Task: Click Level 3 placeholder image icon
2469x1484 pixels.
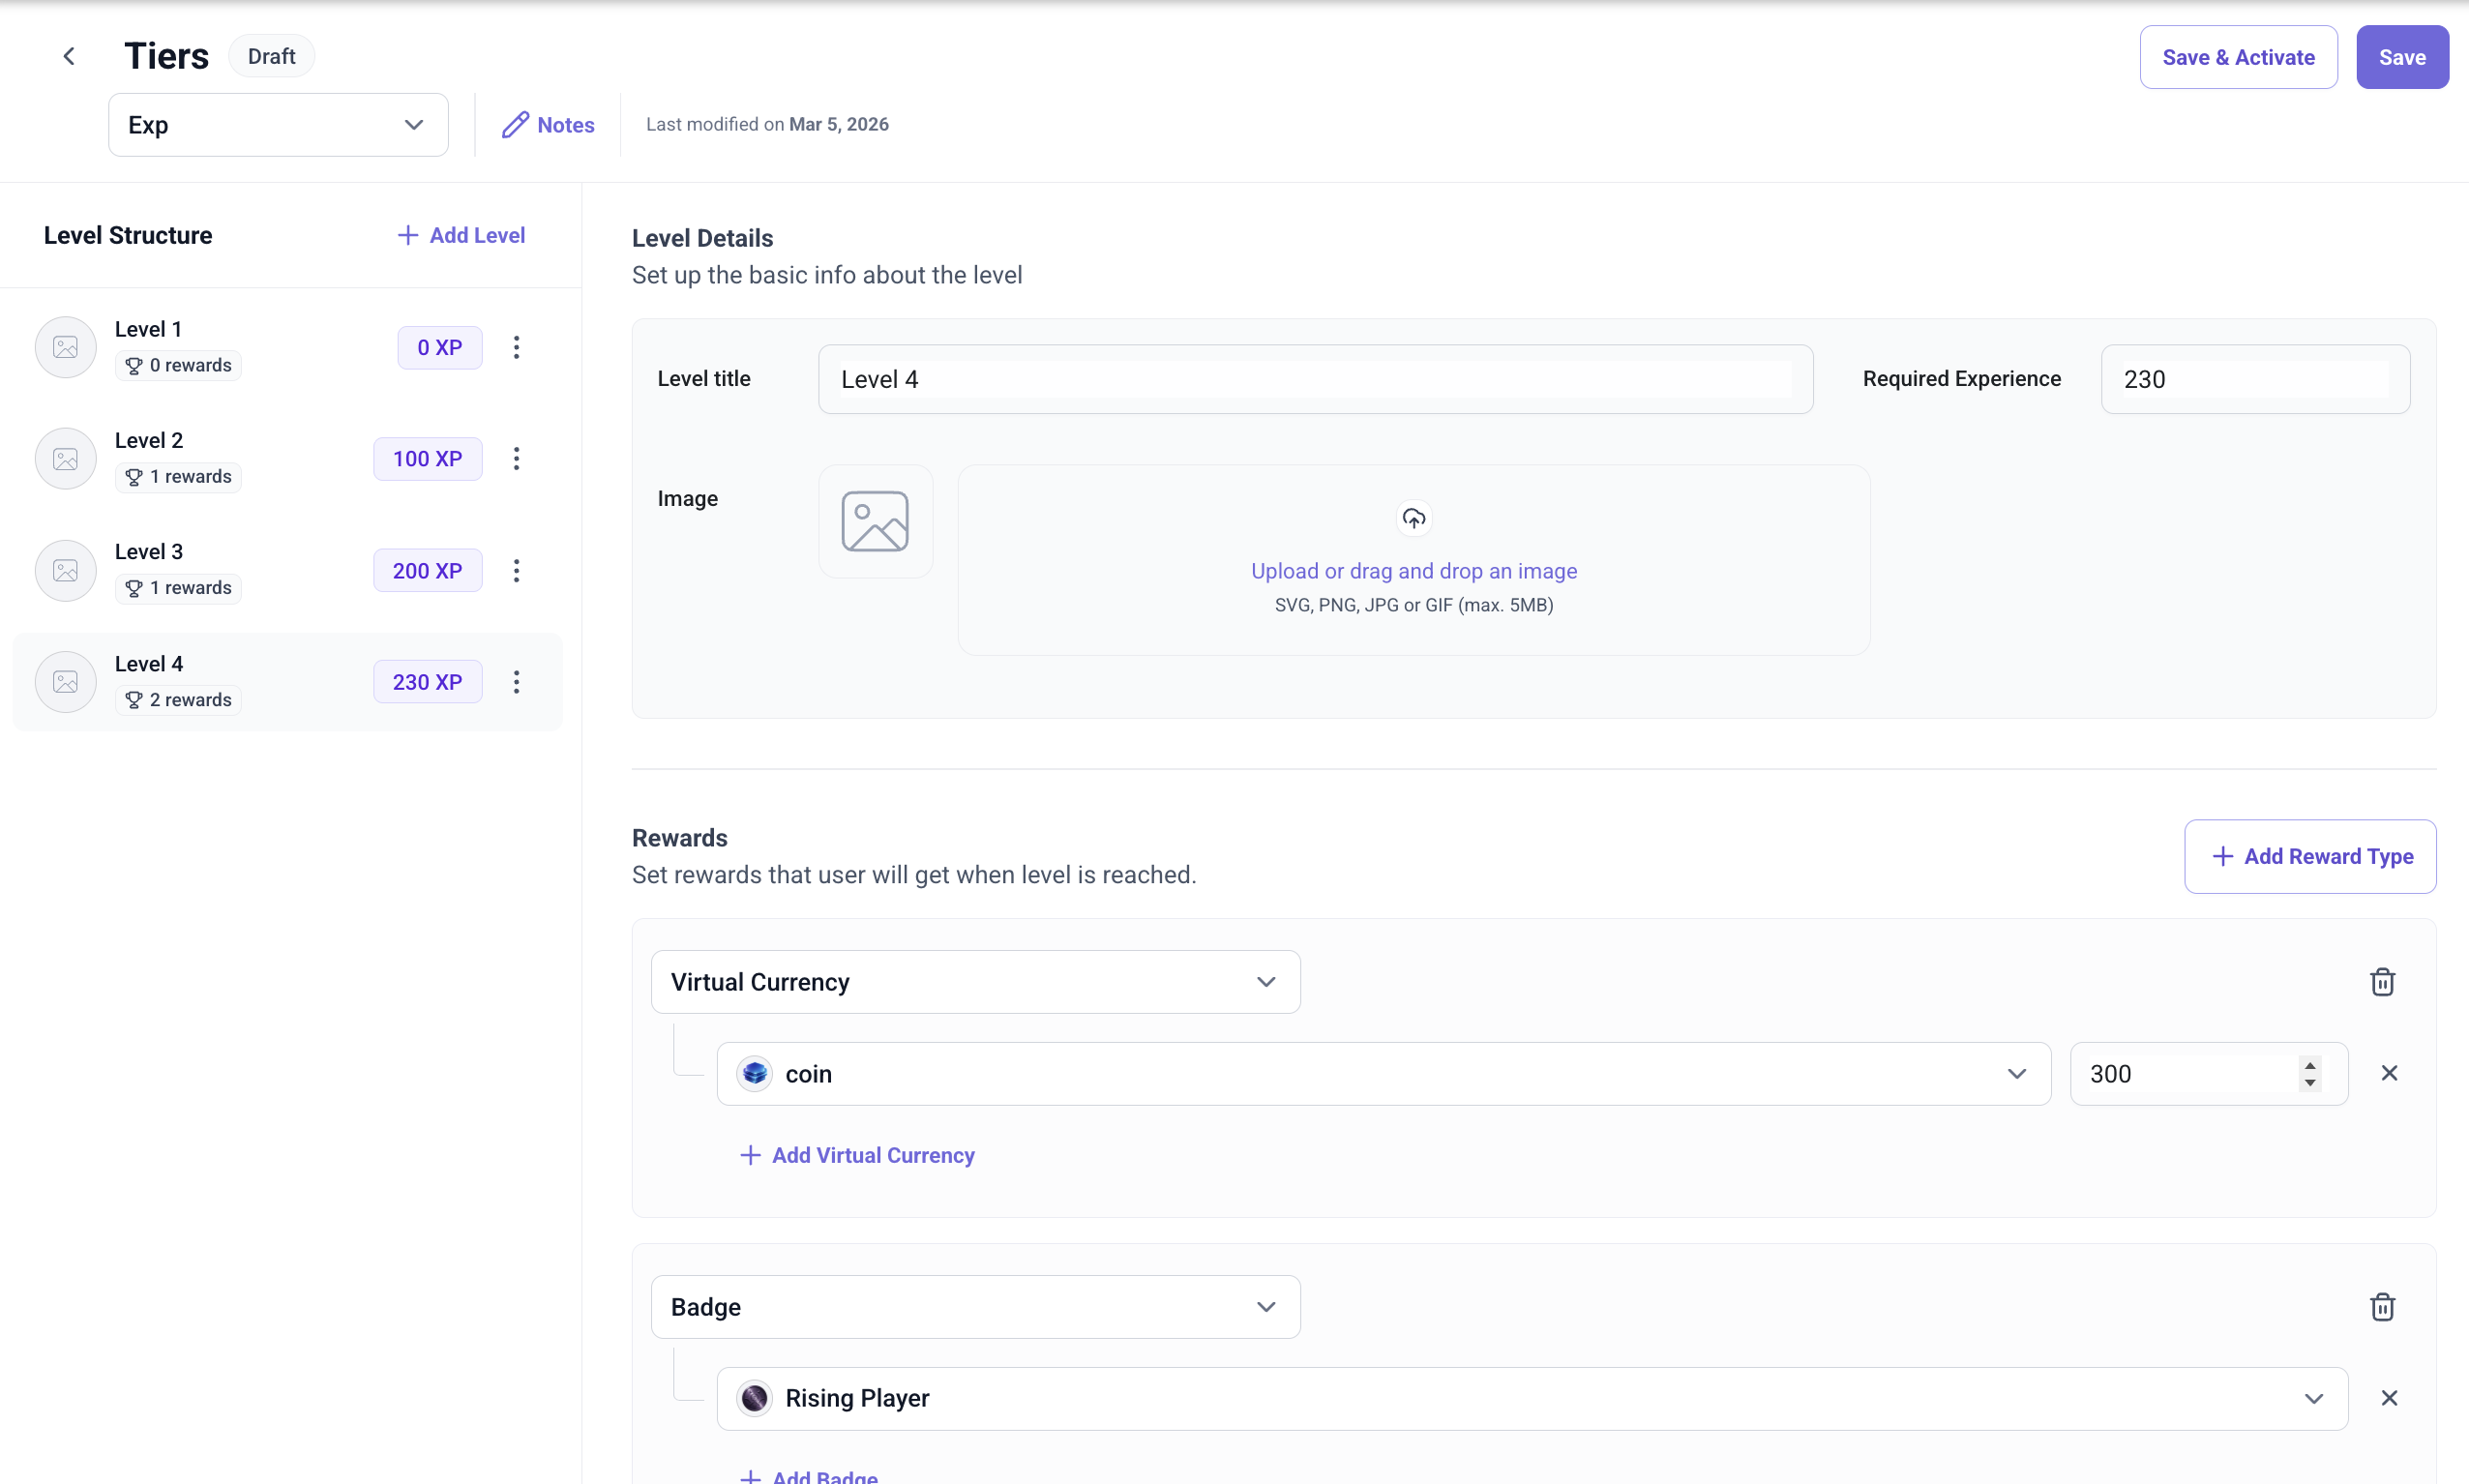Action: (x=66, y=570)
